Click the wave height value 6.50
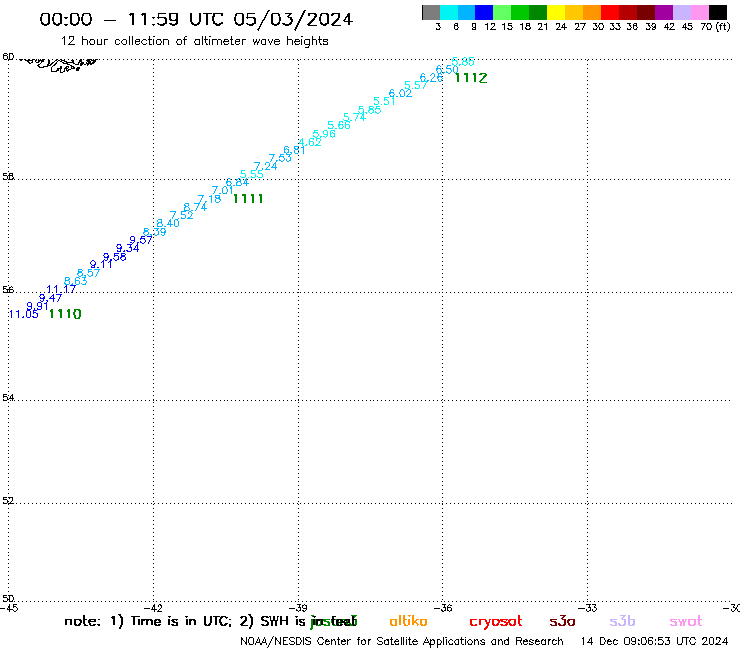 (447, 69)
